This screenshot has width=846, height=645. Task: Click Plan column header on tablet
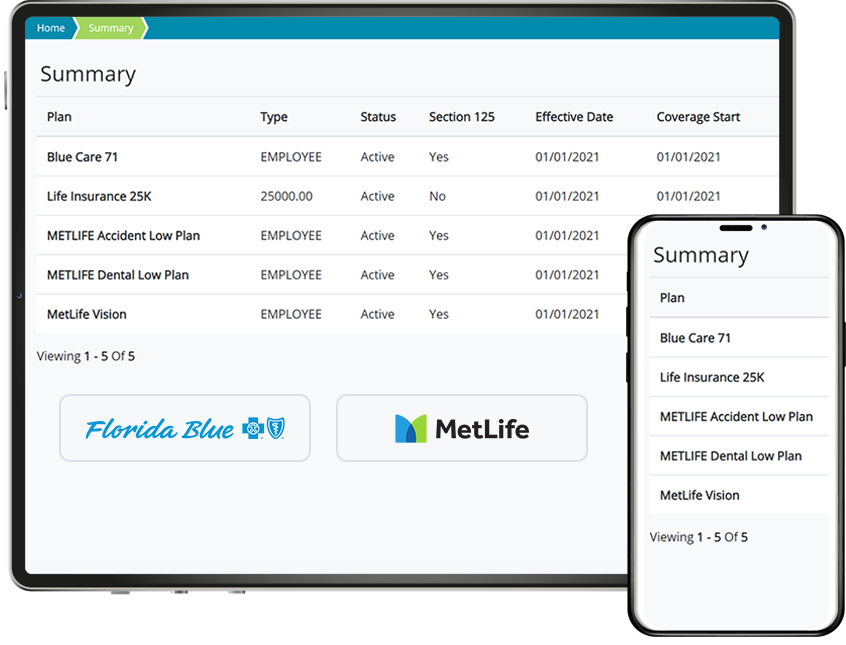(59, 117)
